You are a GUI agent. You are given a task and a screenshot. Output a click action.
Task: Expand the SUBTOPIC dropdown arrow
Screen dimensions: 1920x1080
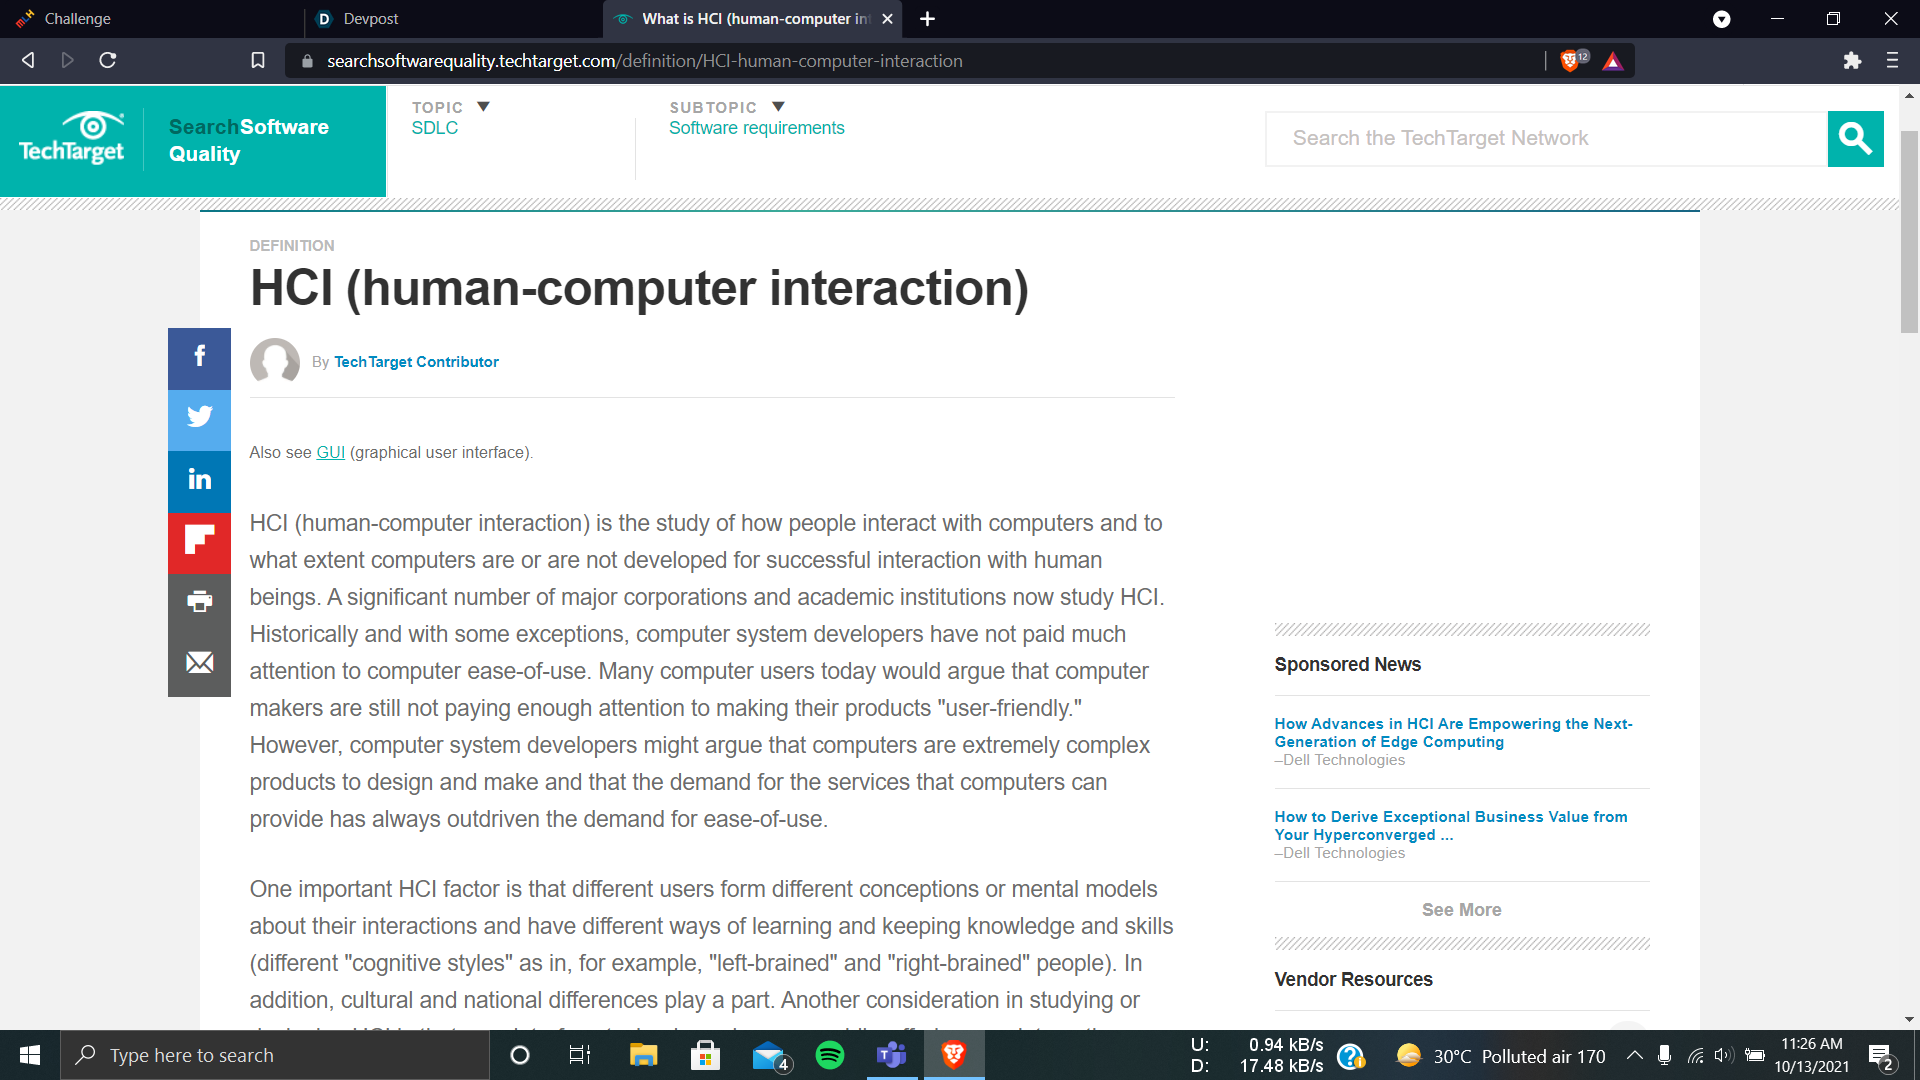click(778, 107)
